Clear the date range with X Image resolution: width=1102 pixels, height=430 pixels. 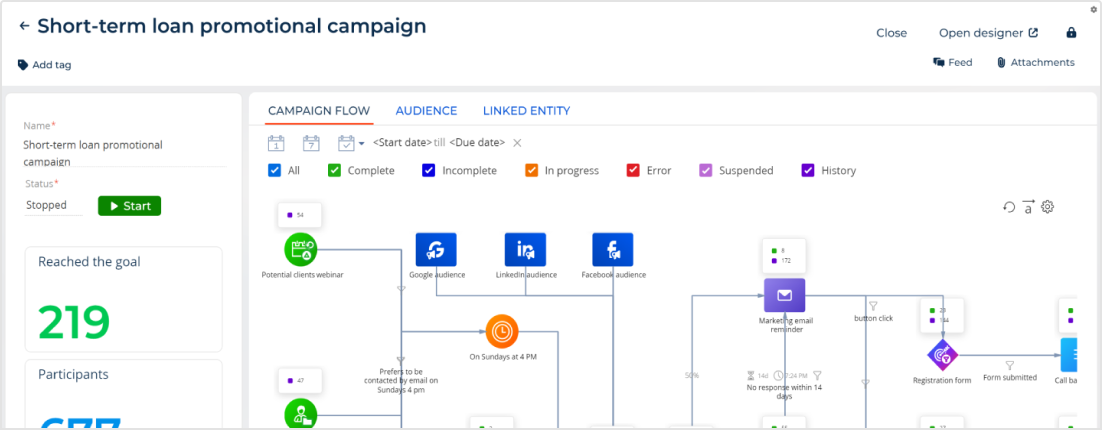click(x=517, y=143)
